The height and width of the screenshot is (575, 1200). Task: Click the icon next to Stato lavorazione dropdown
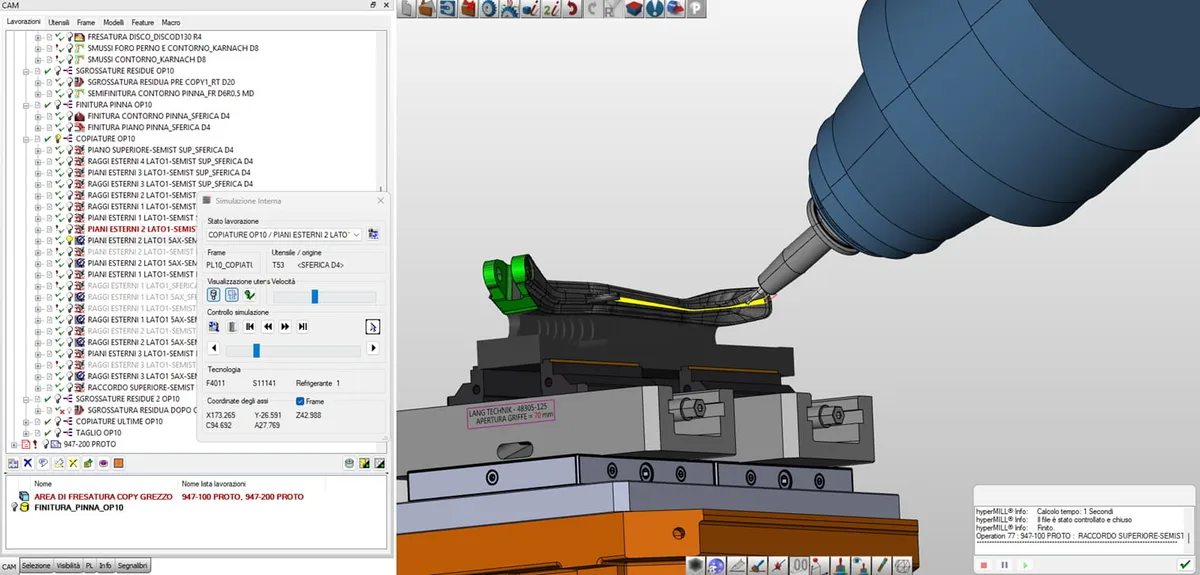coord(373,234)
